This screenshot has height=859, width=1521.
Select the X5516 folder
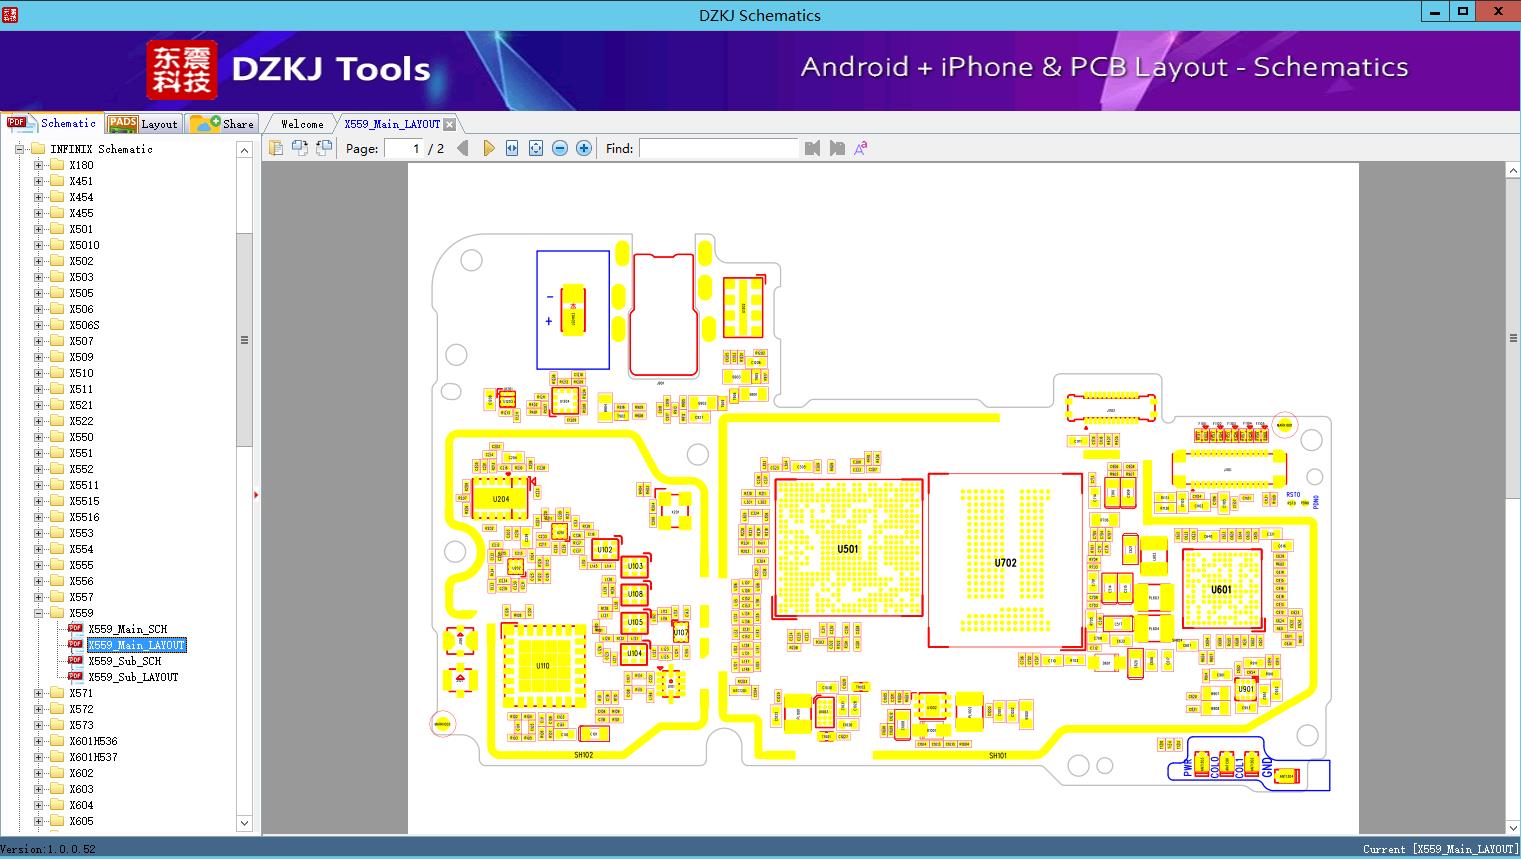pos(84,517)
